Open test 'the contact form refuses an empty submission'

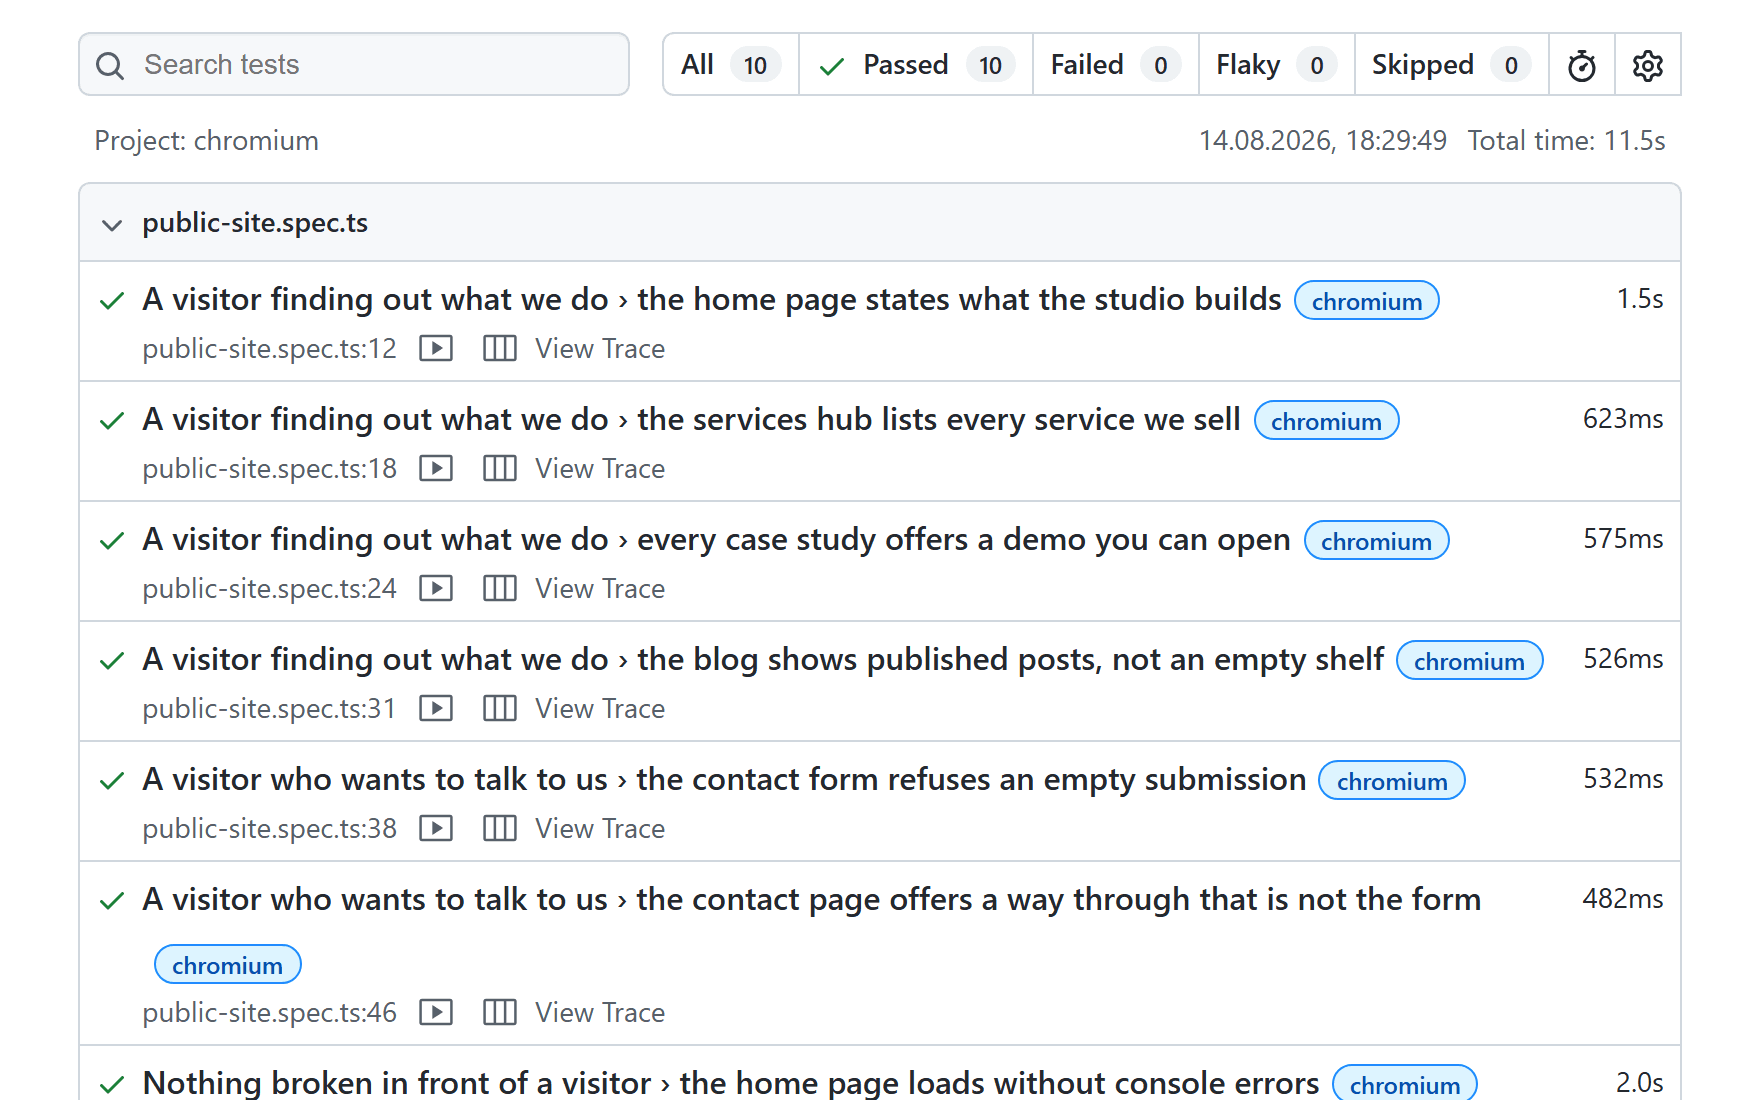coord(725,779)
